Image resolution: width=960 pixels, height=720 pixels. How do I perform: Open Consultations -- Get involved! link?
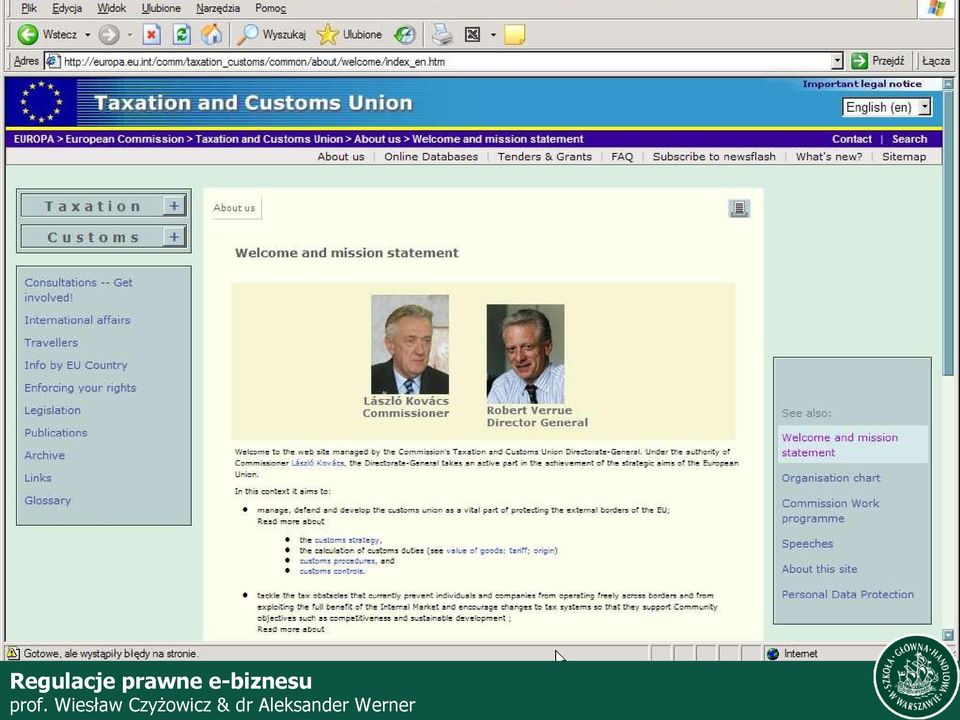78,290
